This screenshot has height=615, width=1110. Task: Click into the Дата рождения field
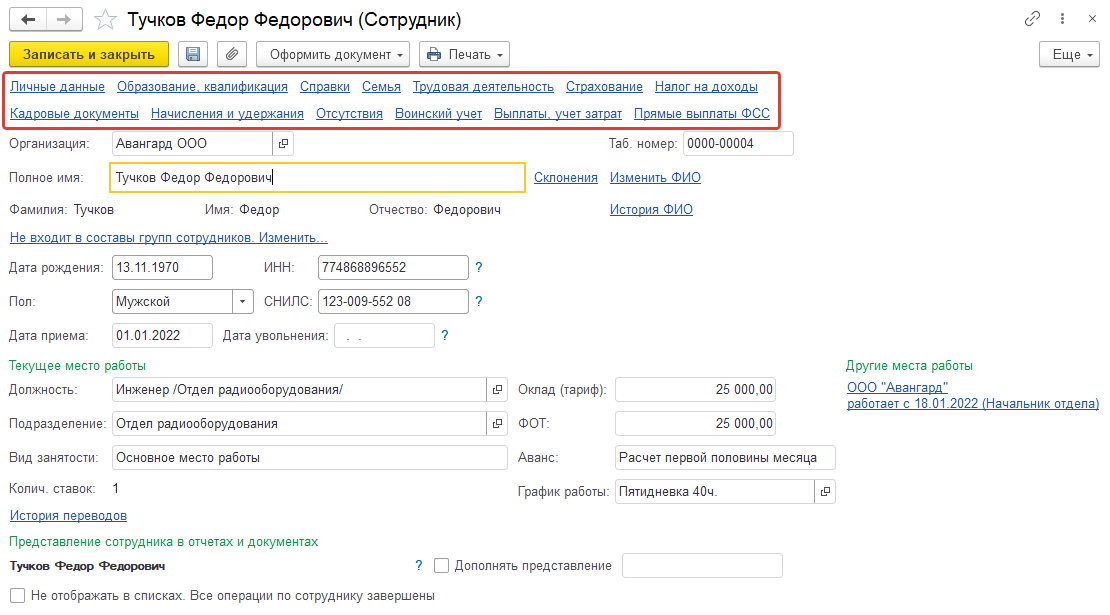[x=162, y=268]
